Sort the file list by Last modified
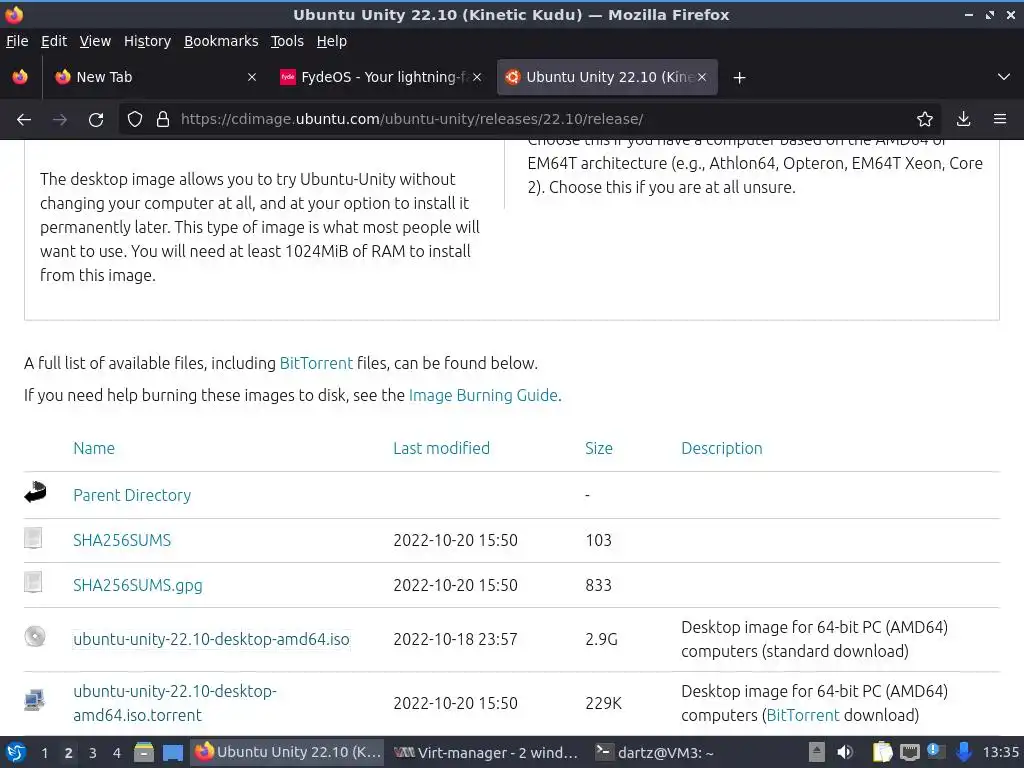The height and width of the screenshot is (768, 1024). (441, 448)
